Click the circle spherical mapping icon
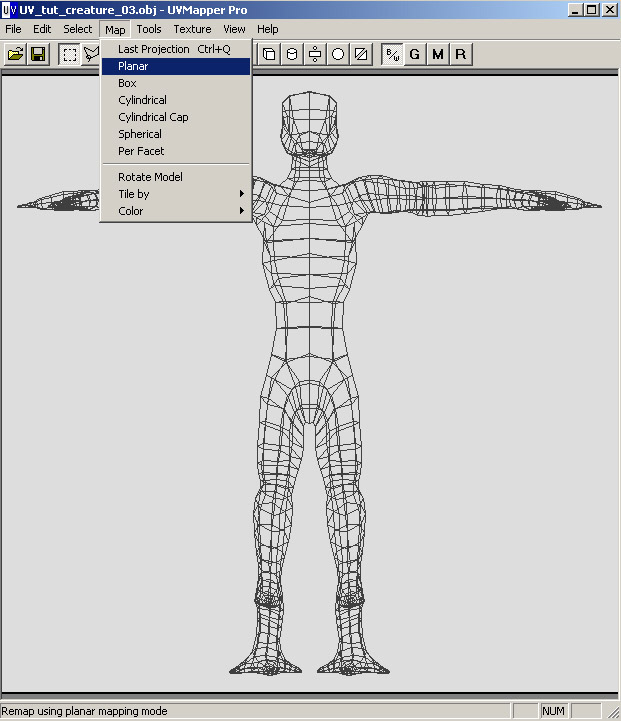The image size is (621, 721). coord(338,54)
